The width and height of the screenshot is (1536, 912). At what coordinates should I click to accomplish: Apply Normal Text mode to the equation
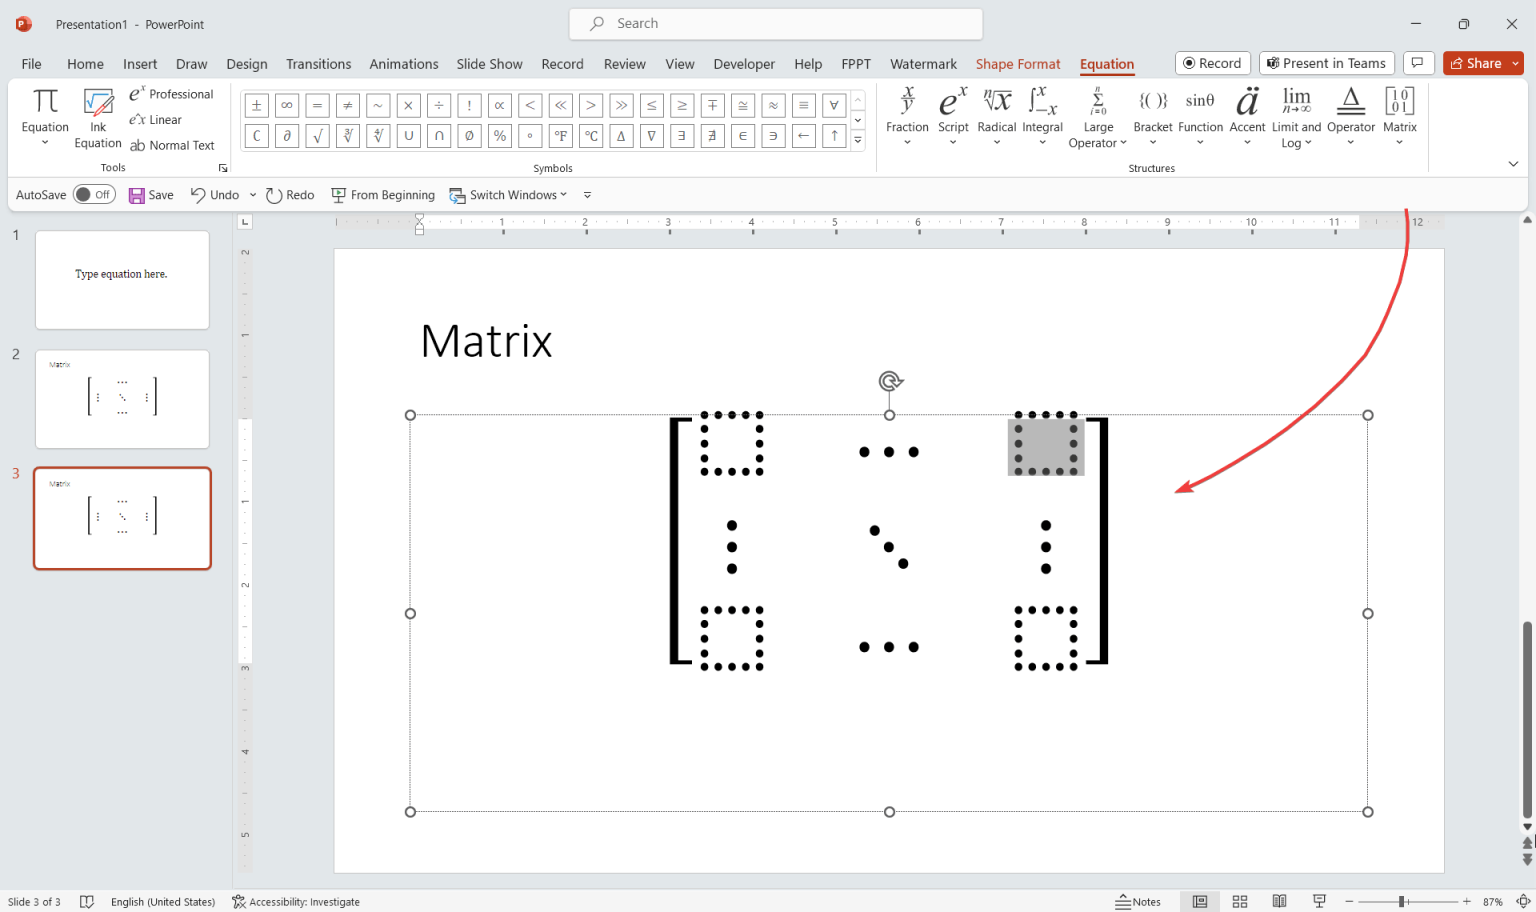173,144
